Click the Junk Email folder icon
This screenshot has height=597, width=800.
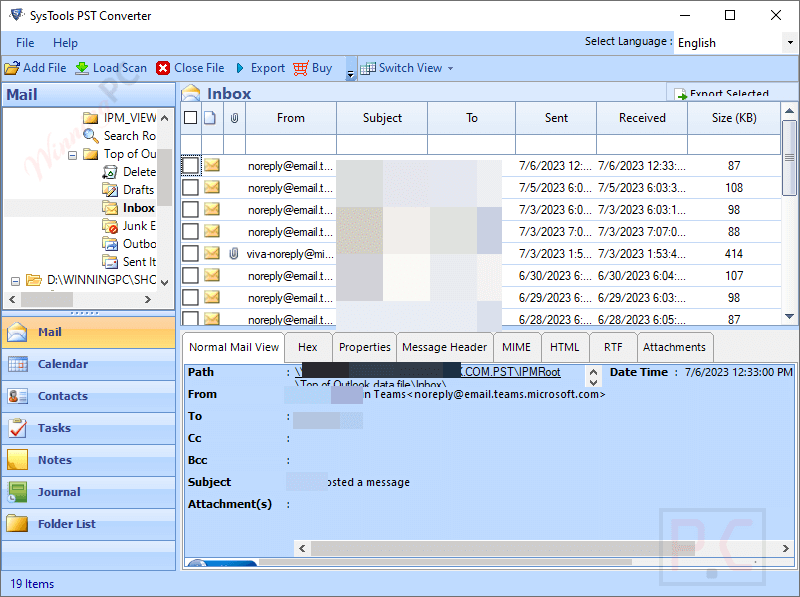pos(110,226)
